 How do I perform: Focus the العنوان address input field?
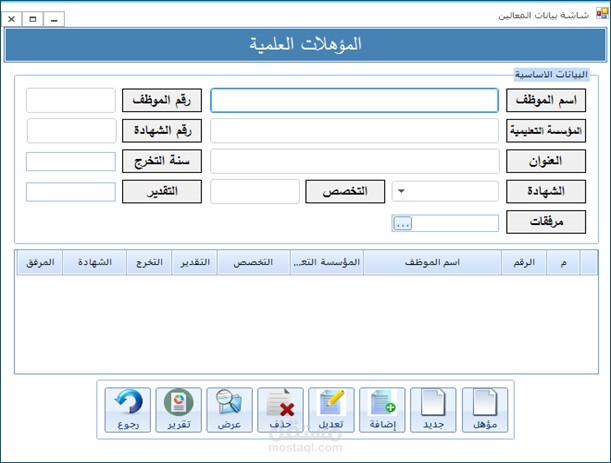click(355, 161)
